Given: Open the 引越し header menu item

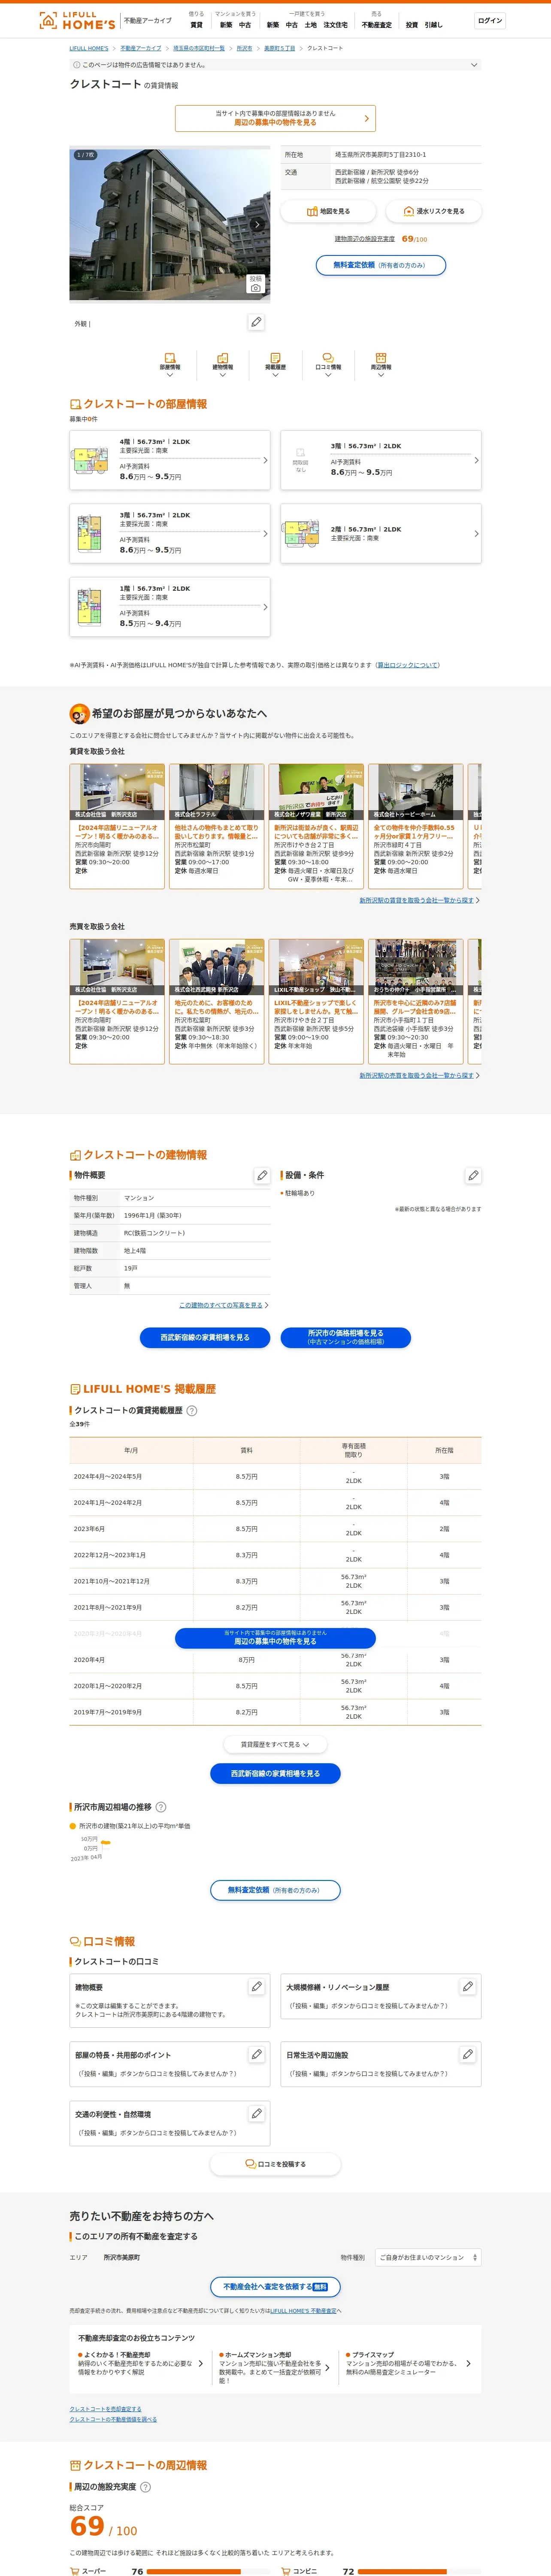Looking at the screenshot, I should (x=433, y=25).
